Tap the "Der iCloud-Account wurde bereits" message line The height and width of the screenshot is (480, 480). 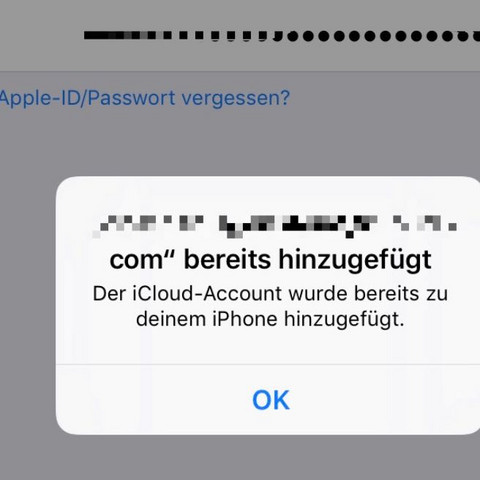tap(270, 294)
